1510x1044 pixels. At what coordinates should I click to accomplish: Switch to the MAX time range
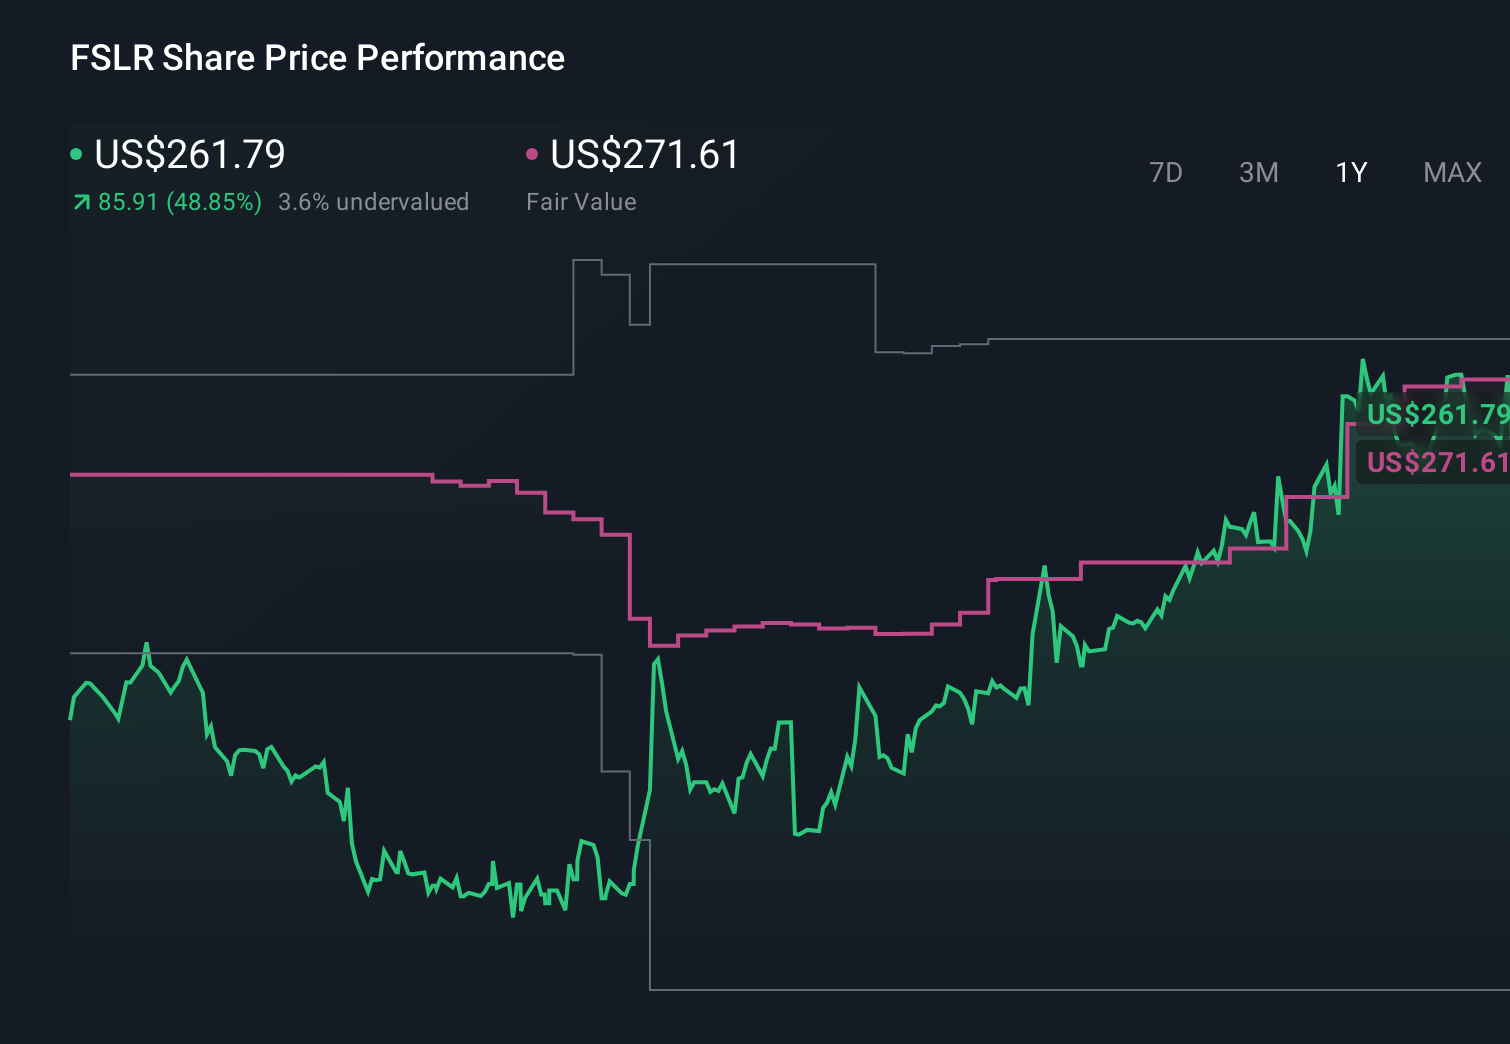click(1451, 172)
